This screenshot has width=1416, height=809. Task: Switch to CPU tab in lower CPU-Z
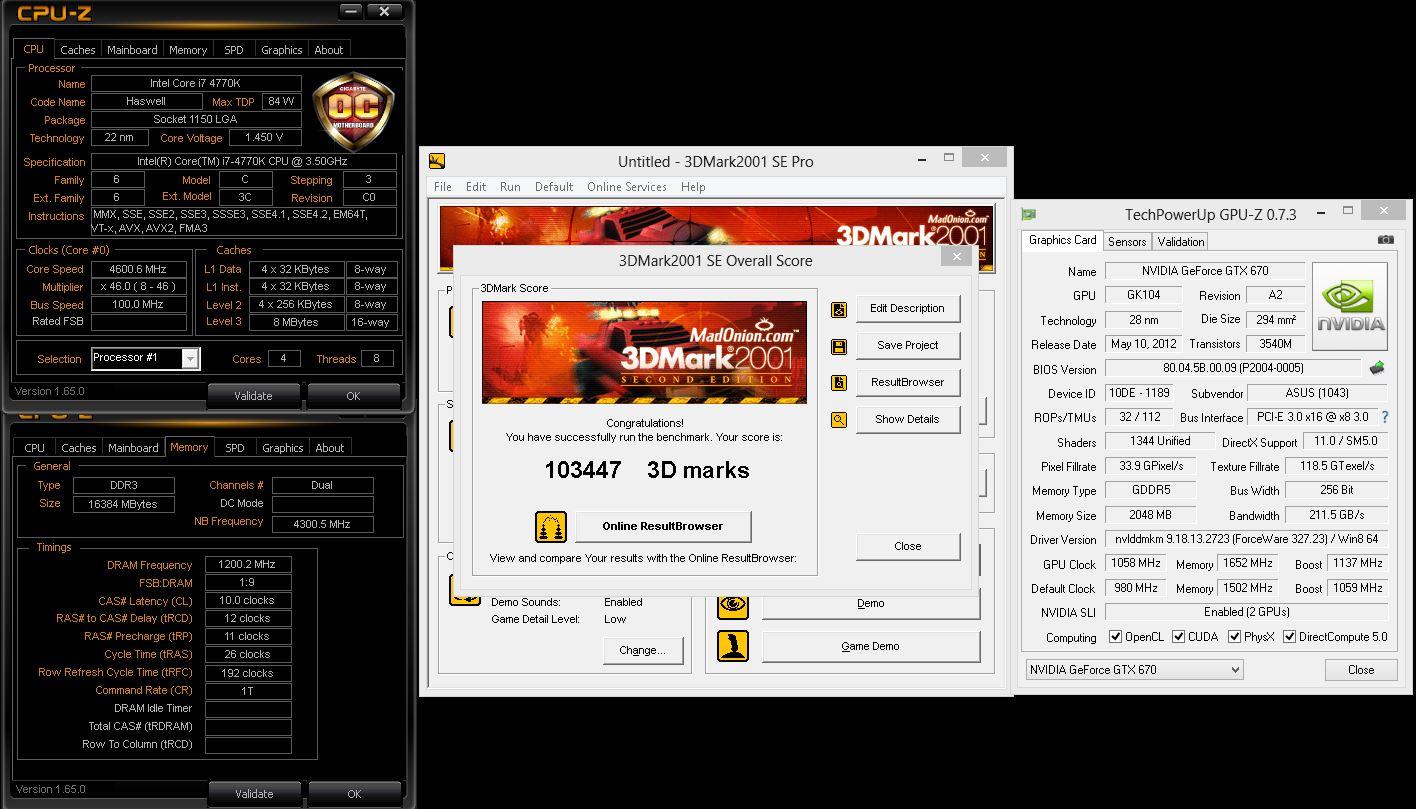tap(34, 448)
